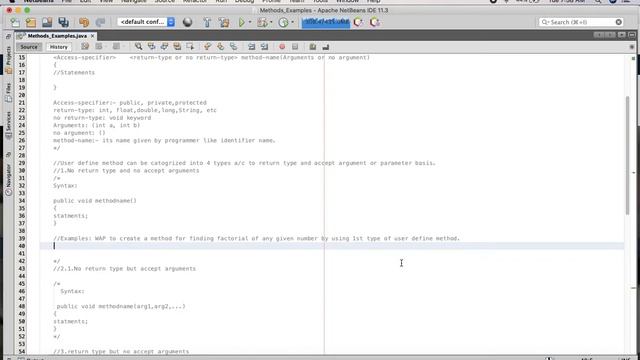The width and height of the screenshot is (640, 360).
Task: Toggle breakpoint on line 34 gutter
Action: coord(22,201)
